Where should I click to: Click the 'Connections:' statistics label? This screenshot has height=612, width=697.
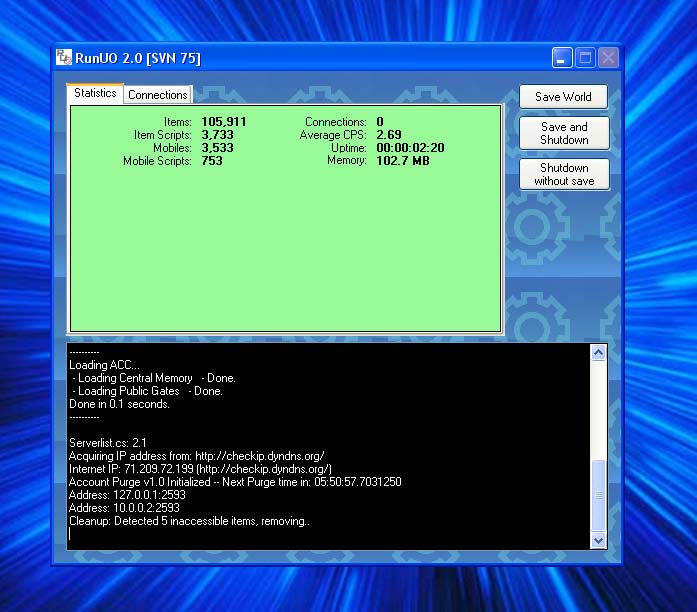point(336,122)
